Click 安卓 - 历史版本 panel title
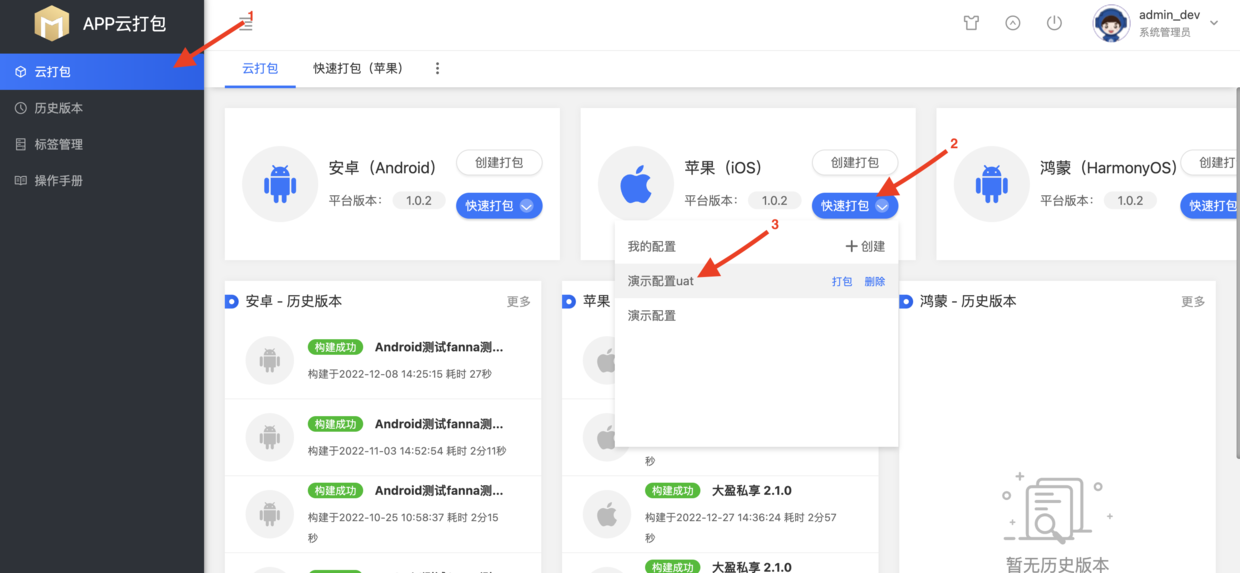1240x573 pixels. click(294, 301)
